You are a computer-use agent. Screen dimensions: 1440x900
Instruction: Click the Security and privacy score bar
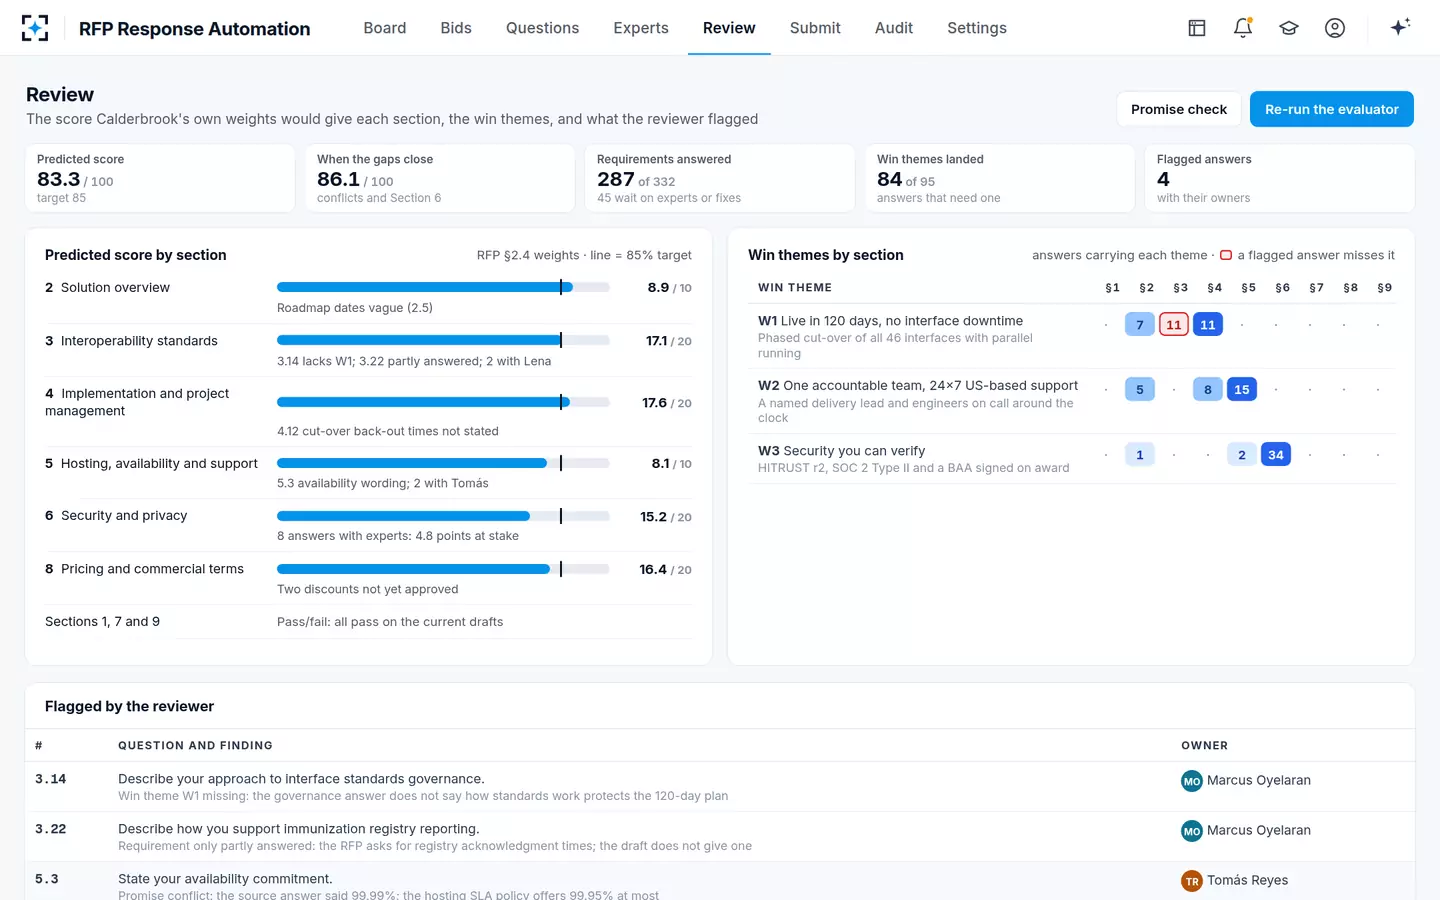443,516
